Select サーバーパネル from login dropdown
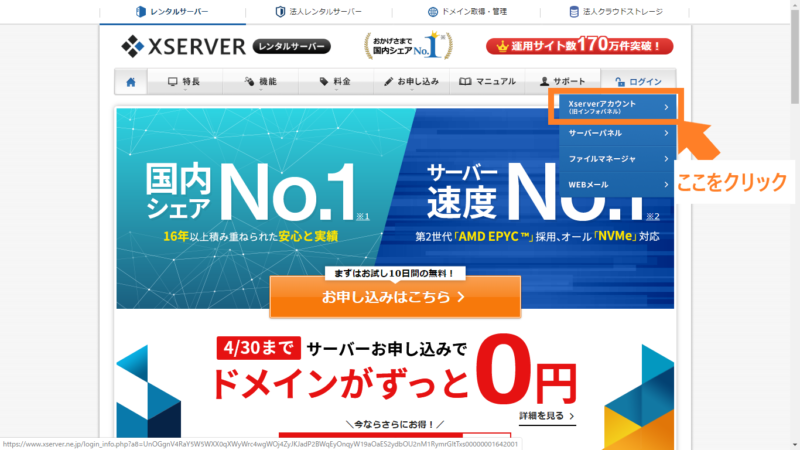This screenshot has height=450, width=800. (618, 133)
